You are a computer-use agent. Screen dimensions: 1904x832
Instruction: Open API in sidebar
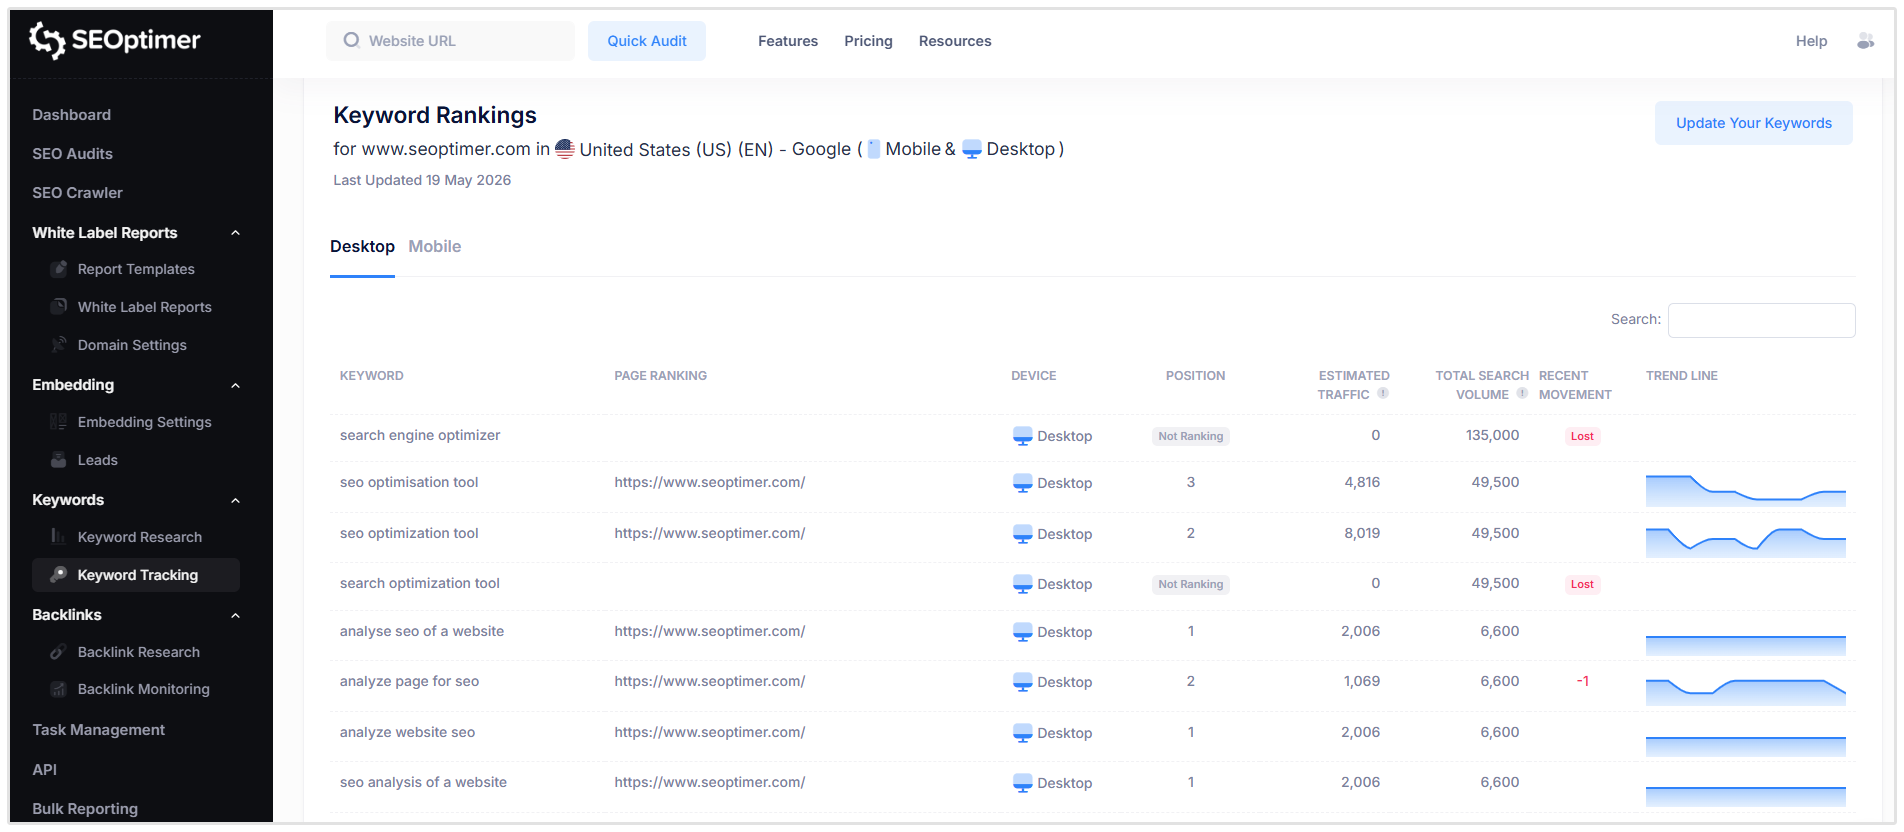pyautogui.click(x=44, y=770)
